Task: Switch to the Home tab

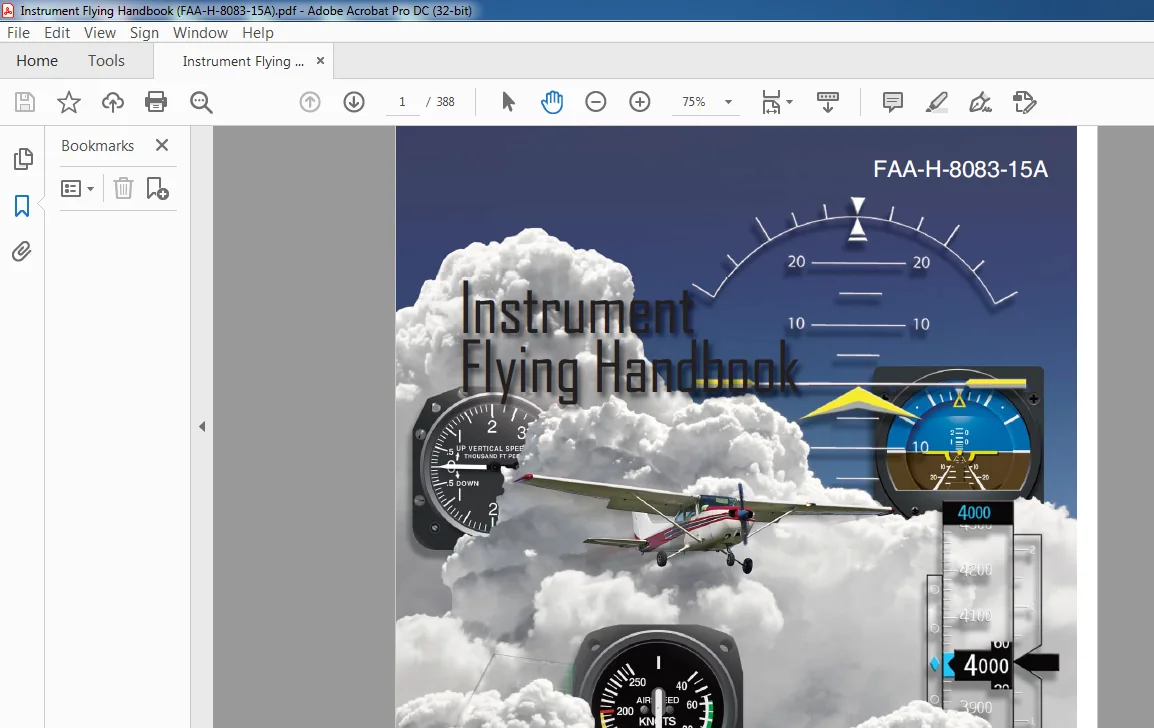Action: [x=37, y=60]
